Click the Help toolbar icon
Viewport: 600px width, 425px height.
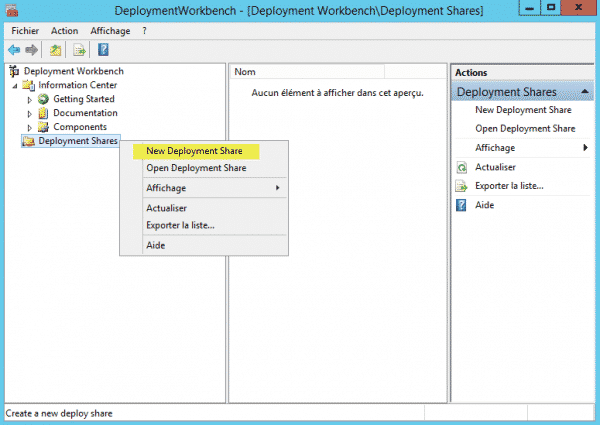102,50
